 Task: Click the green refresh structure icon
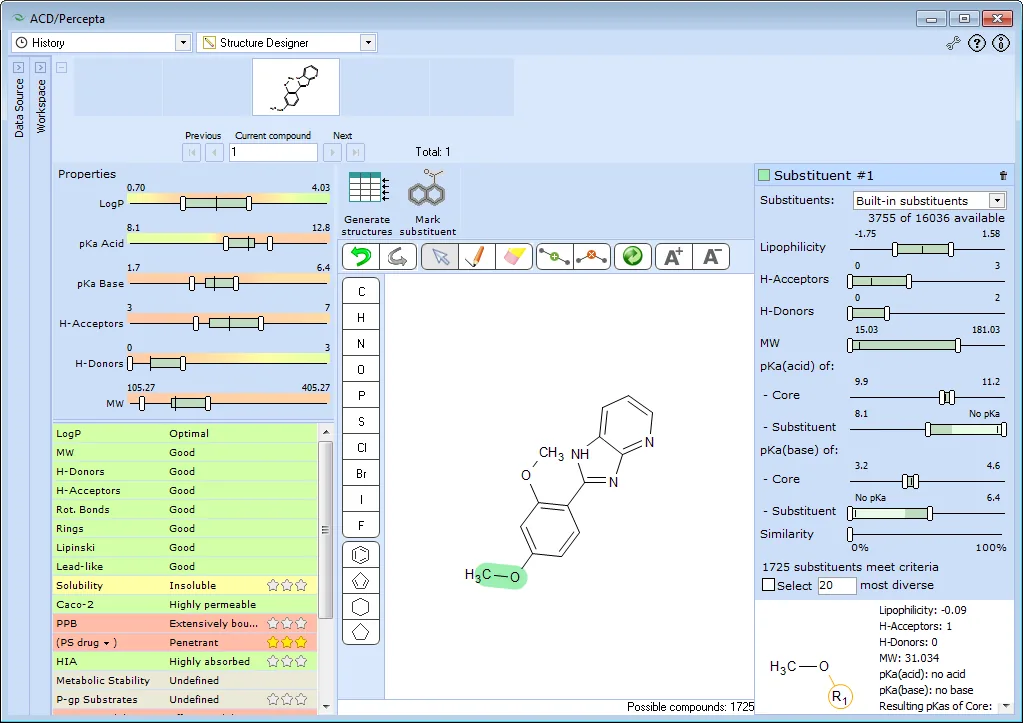coord(632,256)
